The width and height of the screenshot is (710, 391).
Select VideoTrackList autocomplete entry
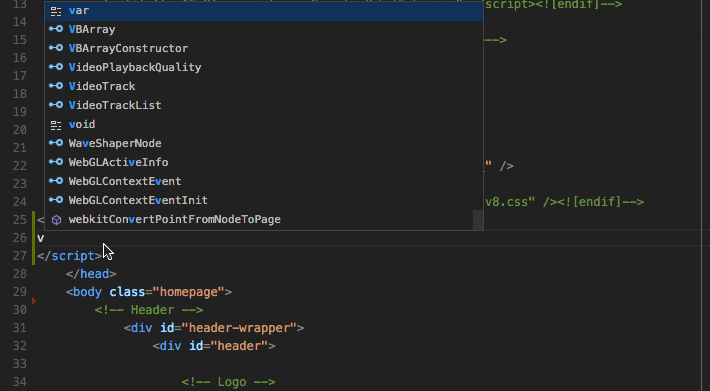pyautogui.click(x=264, y=105)
